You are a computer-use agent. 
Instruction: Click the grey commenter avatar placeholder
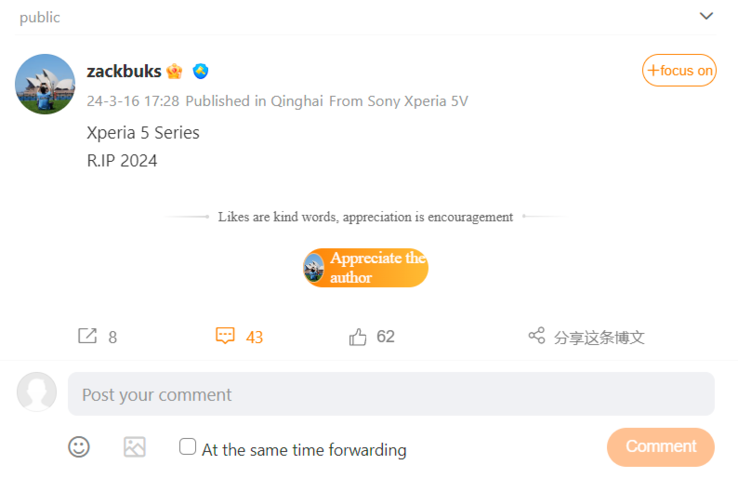[37, 392]
